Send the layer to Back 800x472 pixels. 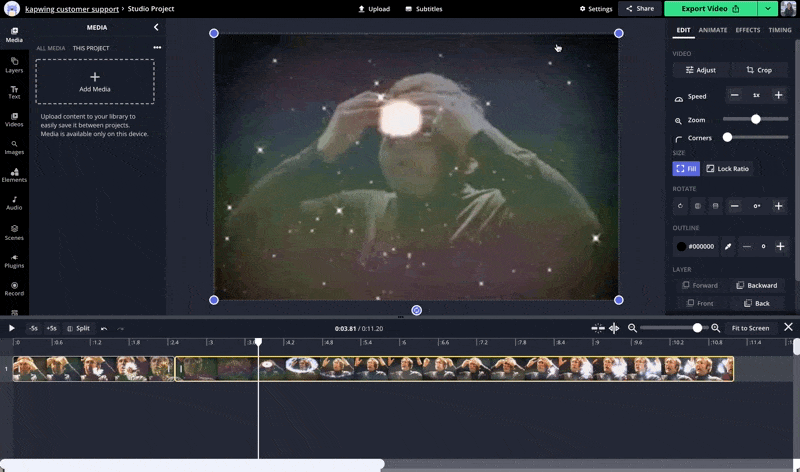tap(757, 303)
